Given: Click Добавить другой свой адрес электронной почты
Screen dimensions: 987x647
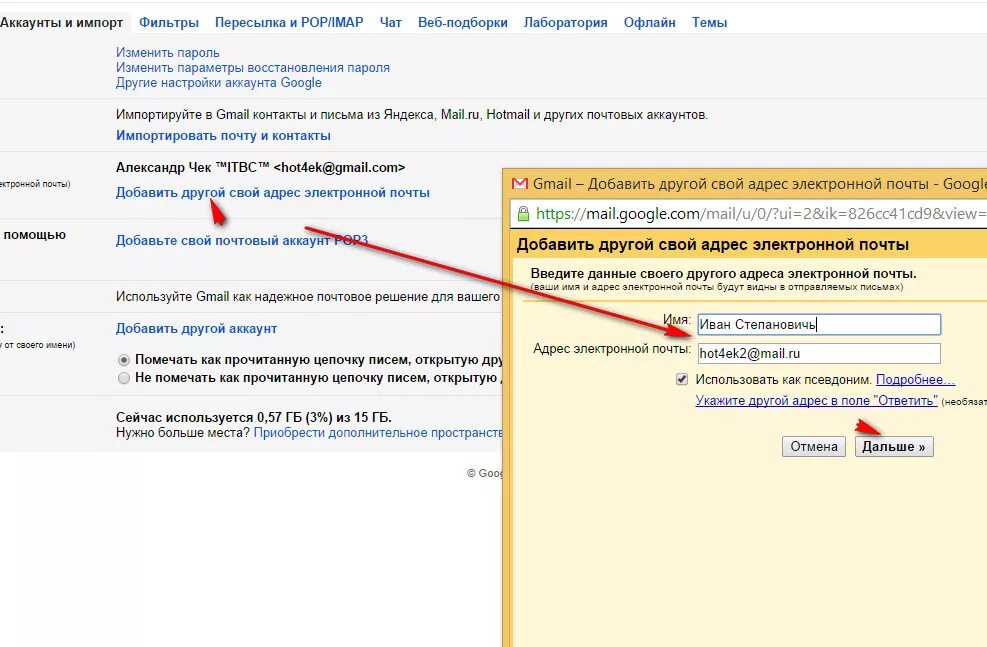Looking at the screenshot, I should click(273, 193).
